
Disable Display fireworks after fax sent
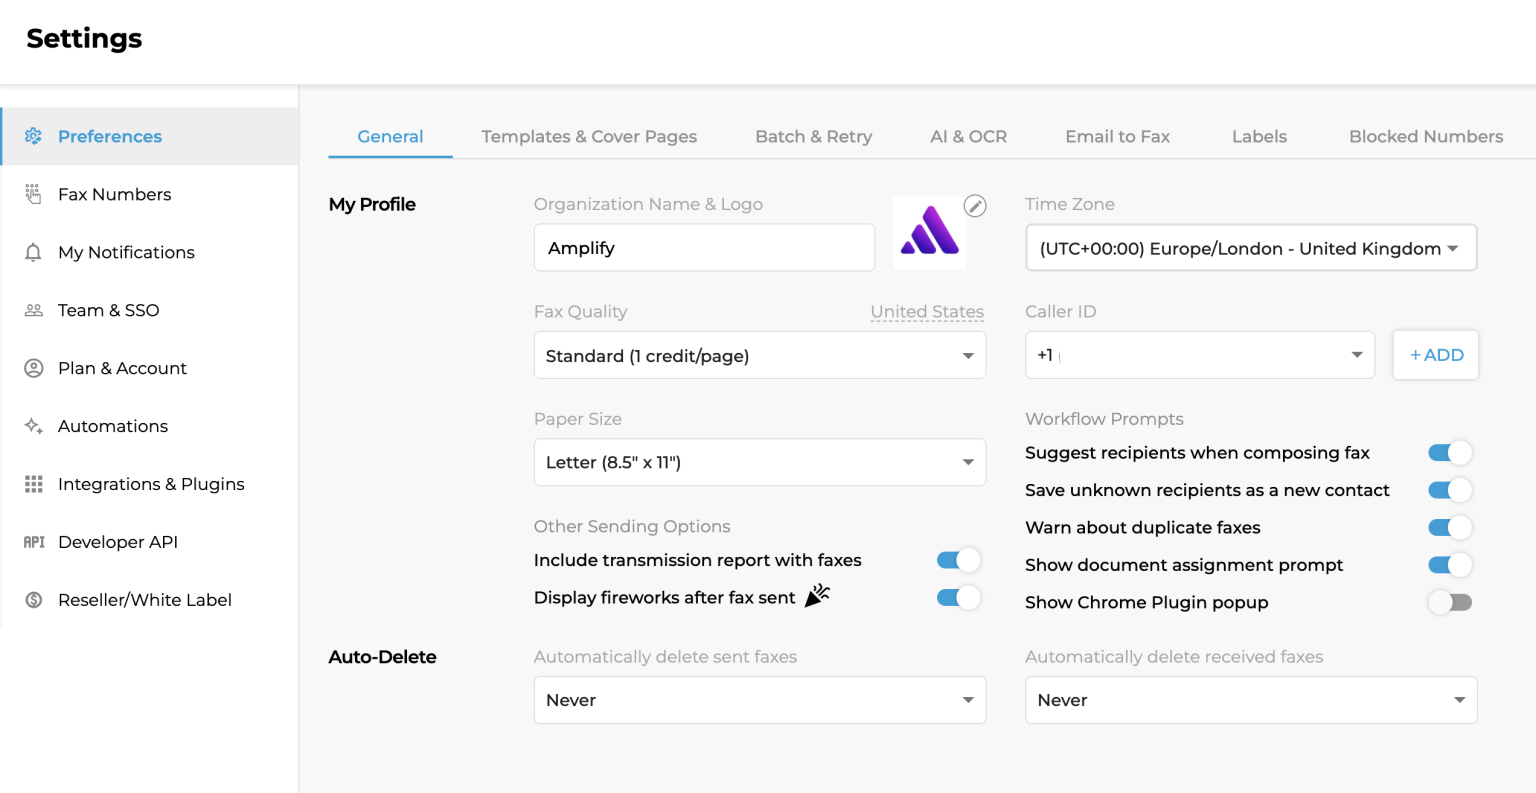[958, 598]
